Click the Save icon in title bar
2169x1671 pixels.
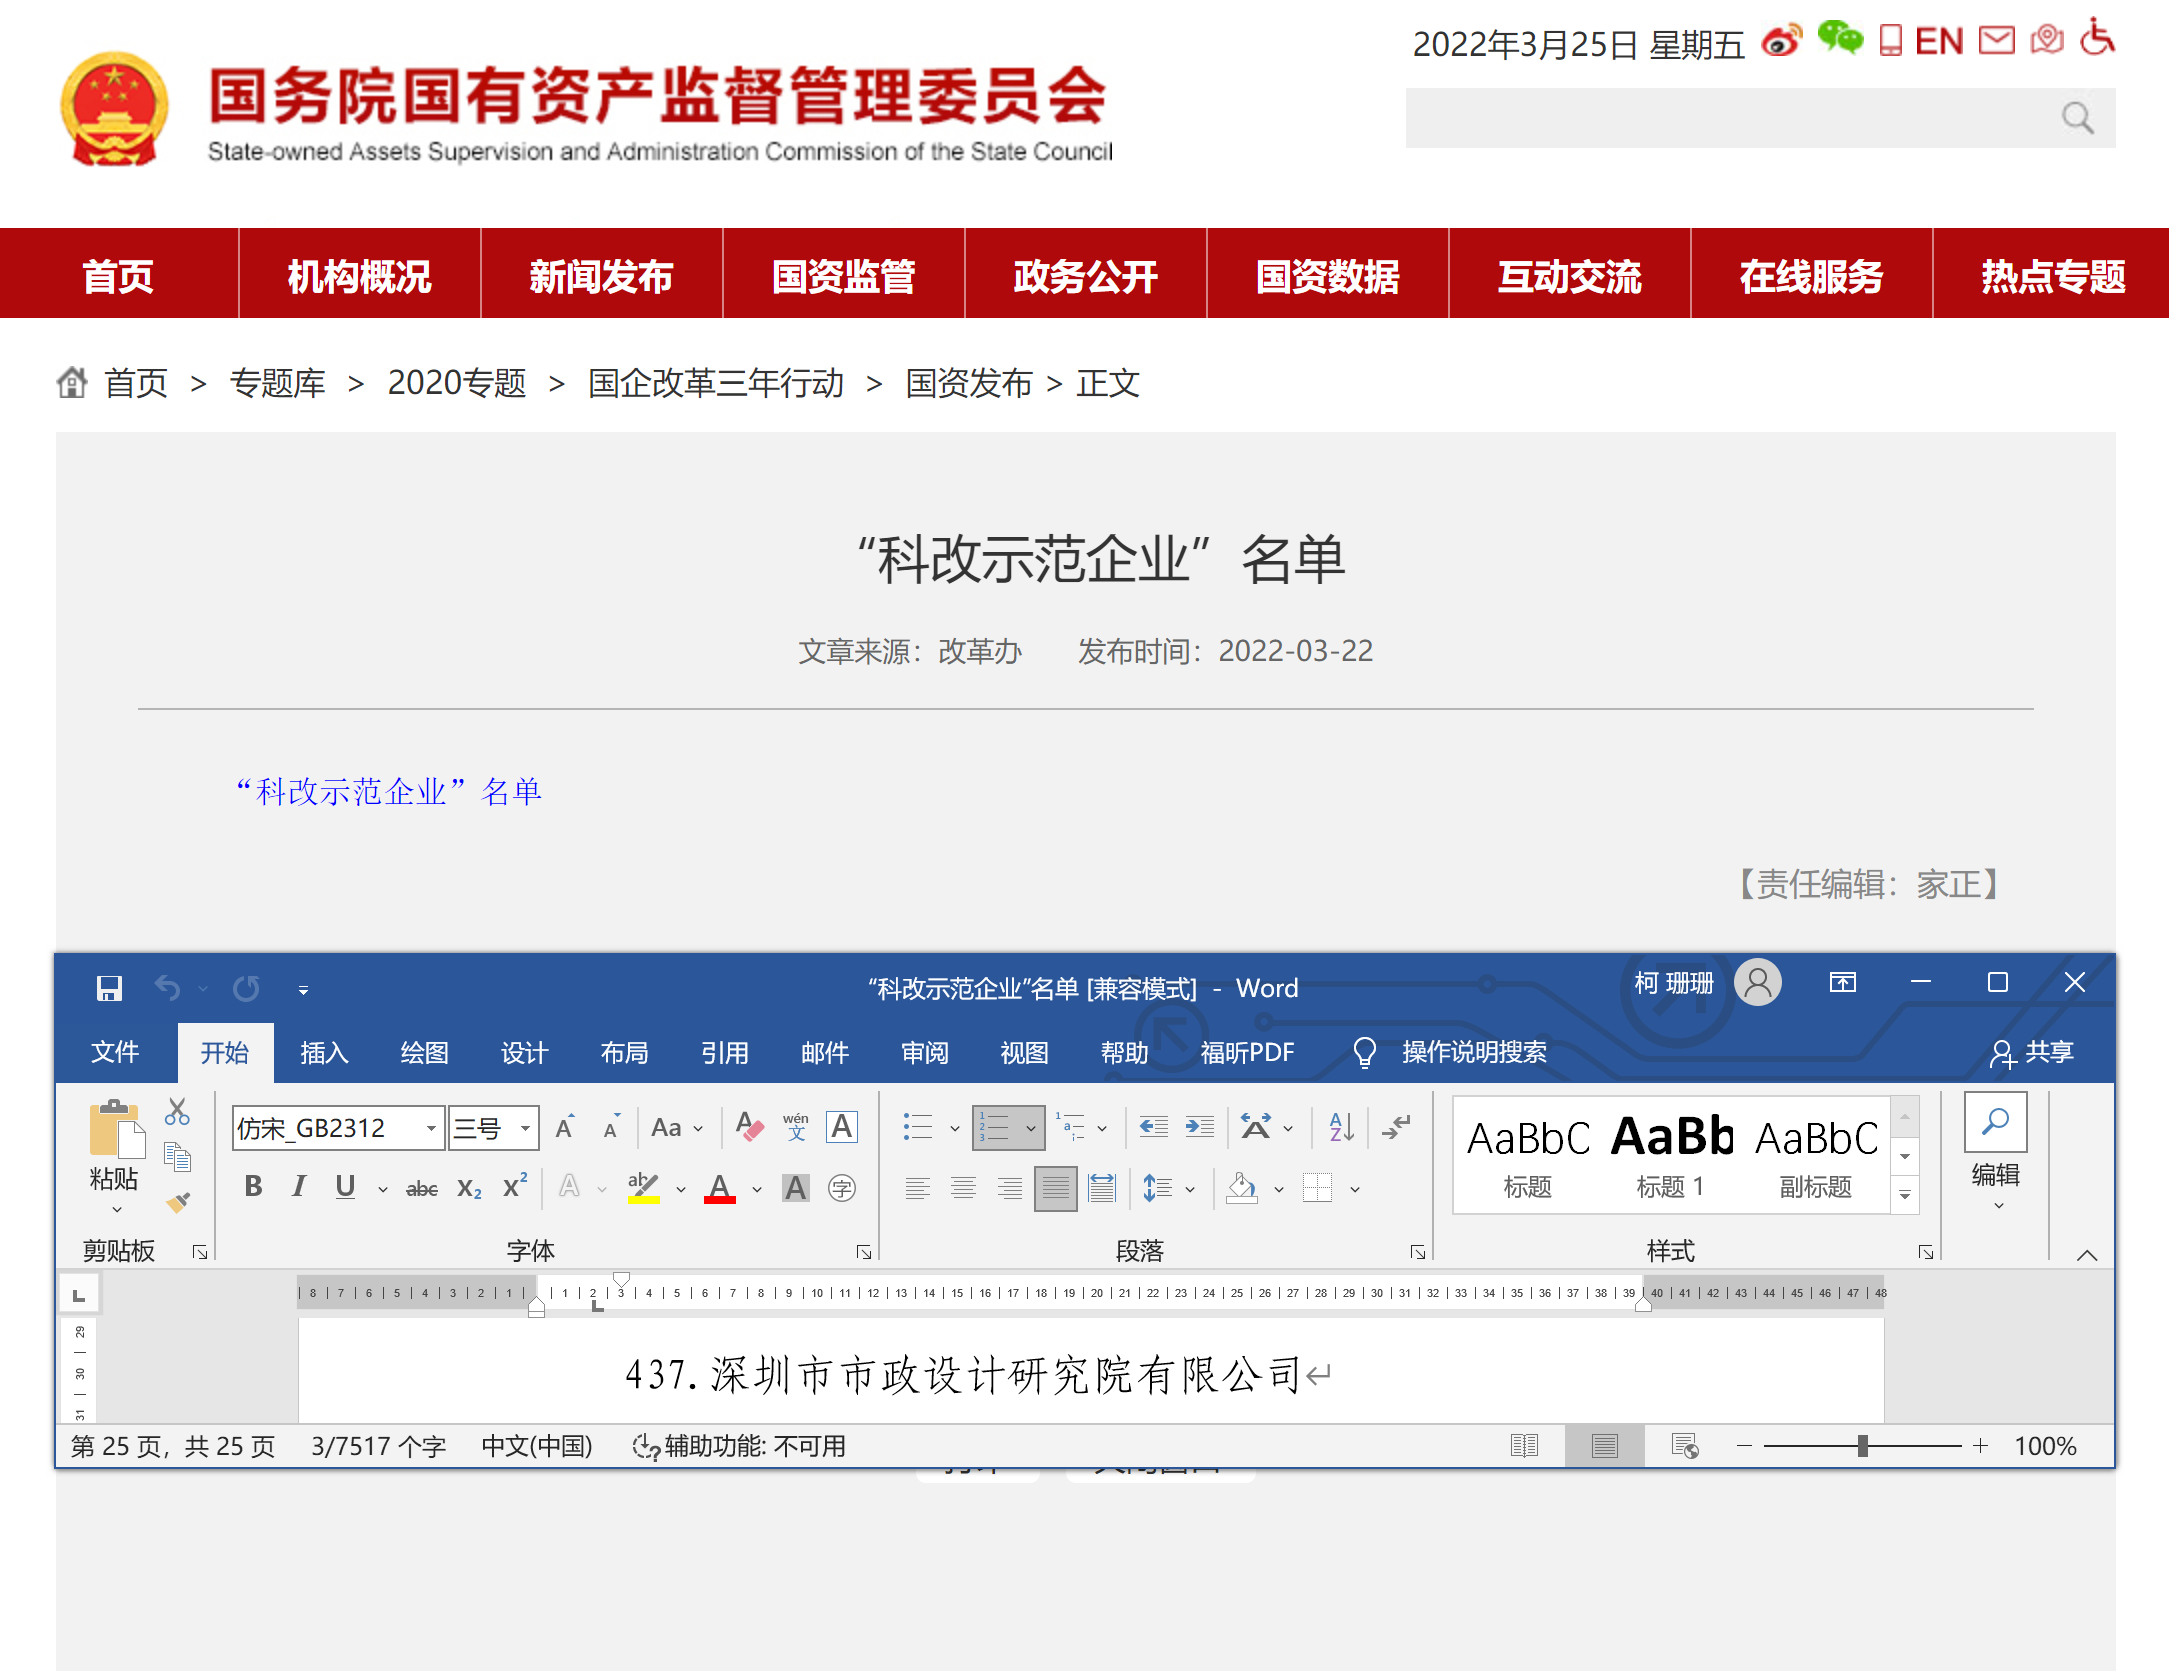[x=109, y=988]
